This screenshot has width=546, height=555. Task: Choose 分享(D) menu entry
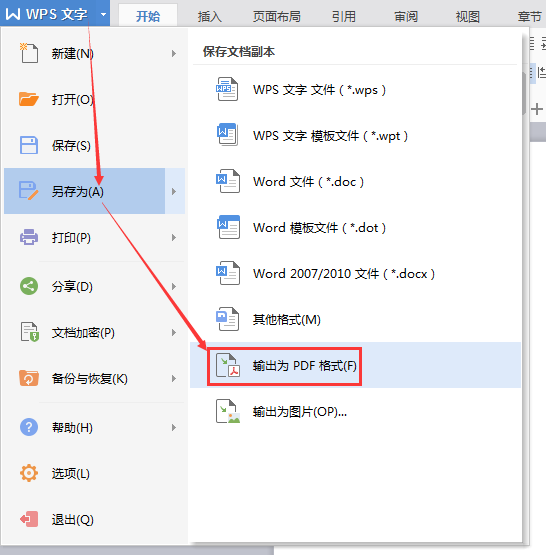click(94, 286)
